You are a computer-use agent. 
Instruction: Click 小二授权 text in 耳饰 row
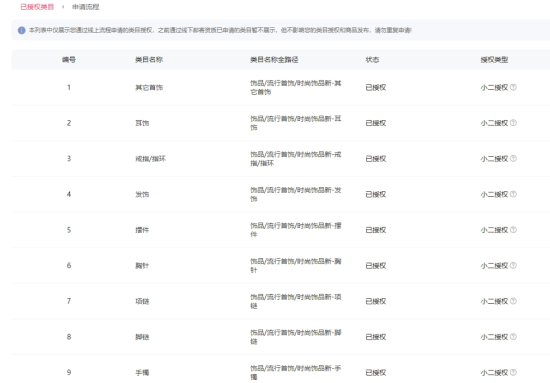[x=494, y=123]
